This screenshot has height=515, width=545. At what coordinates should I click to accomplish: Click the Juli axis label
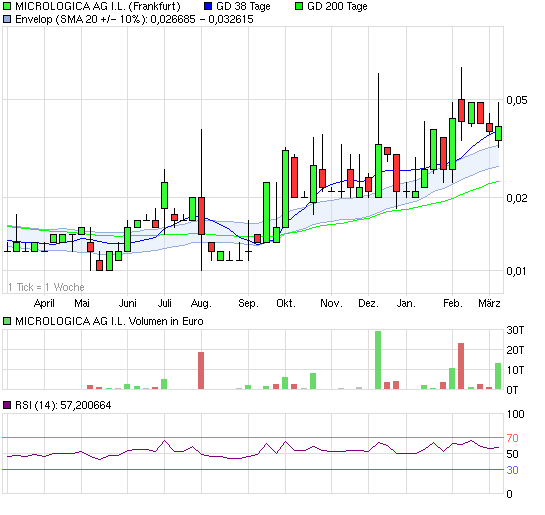click(164, 303)
